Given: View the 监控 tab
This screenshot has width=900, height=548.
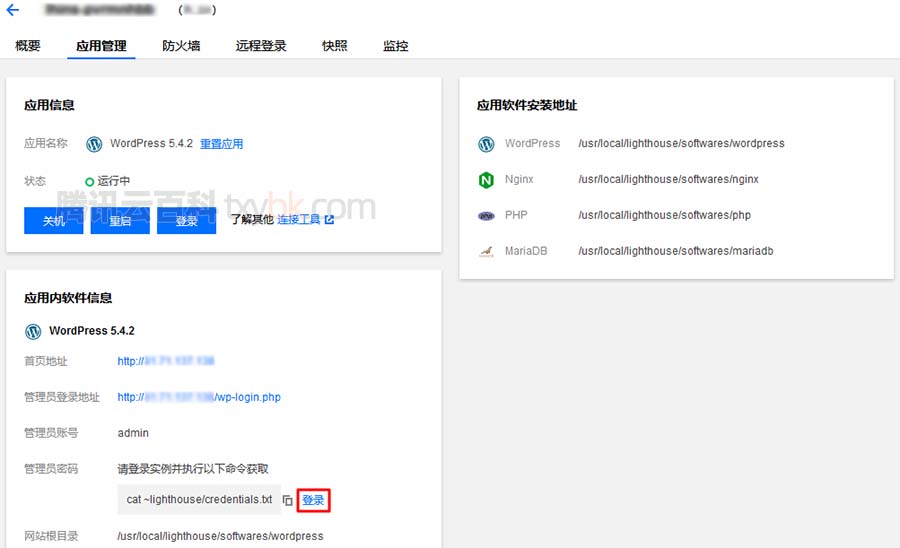Looking at the screenshot, I should tap(395, 46).
